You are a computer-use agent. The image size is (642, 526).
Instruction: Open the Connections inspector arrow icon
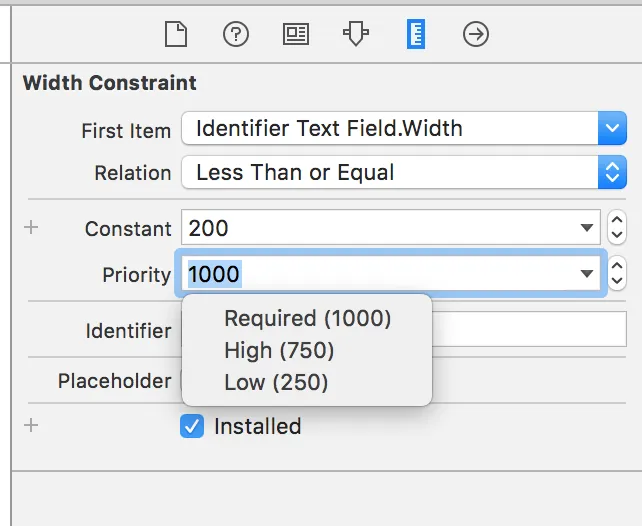click(476, 35)
